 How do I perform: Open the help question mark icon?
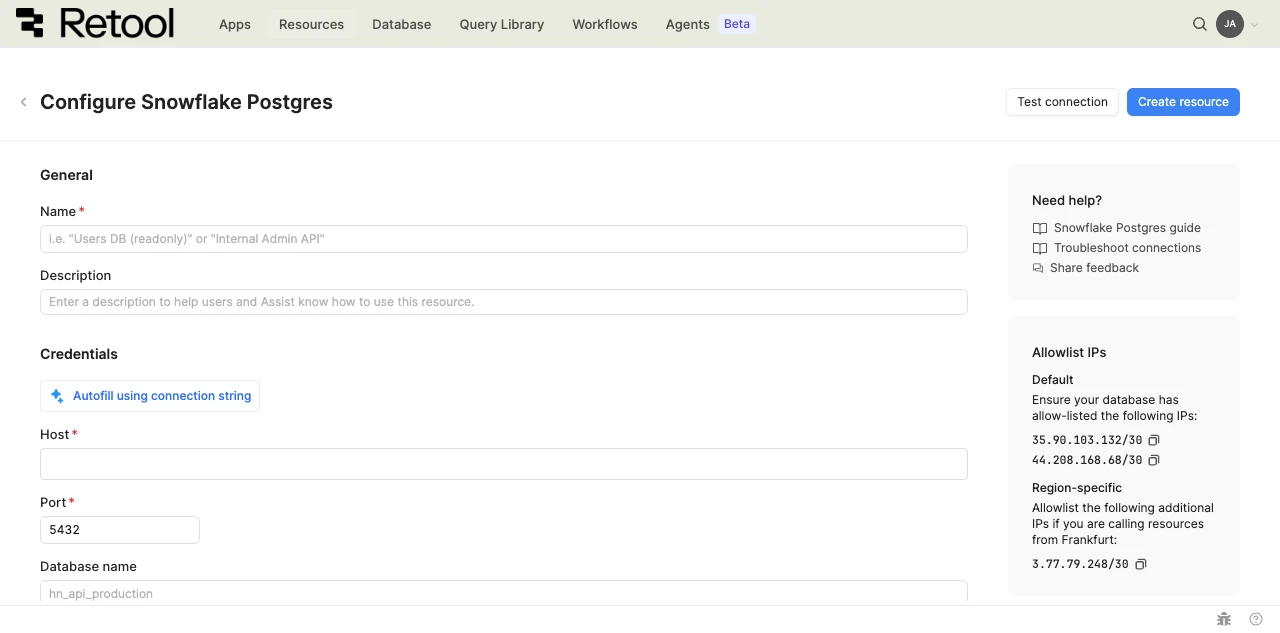(1256, 619)
